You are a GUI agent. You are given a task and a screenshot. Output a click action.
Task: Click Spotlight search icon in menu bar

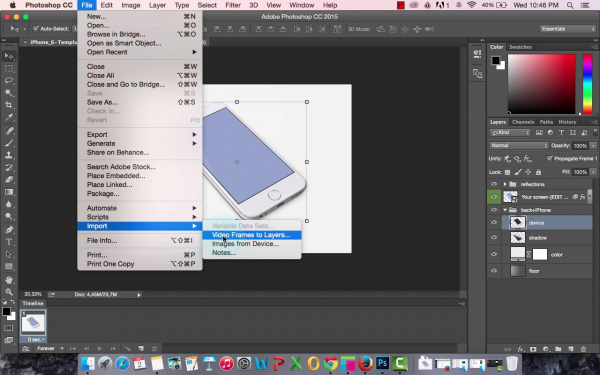(570, 5)
